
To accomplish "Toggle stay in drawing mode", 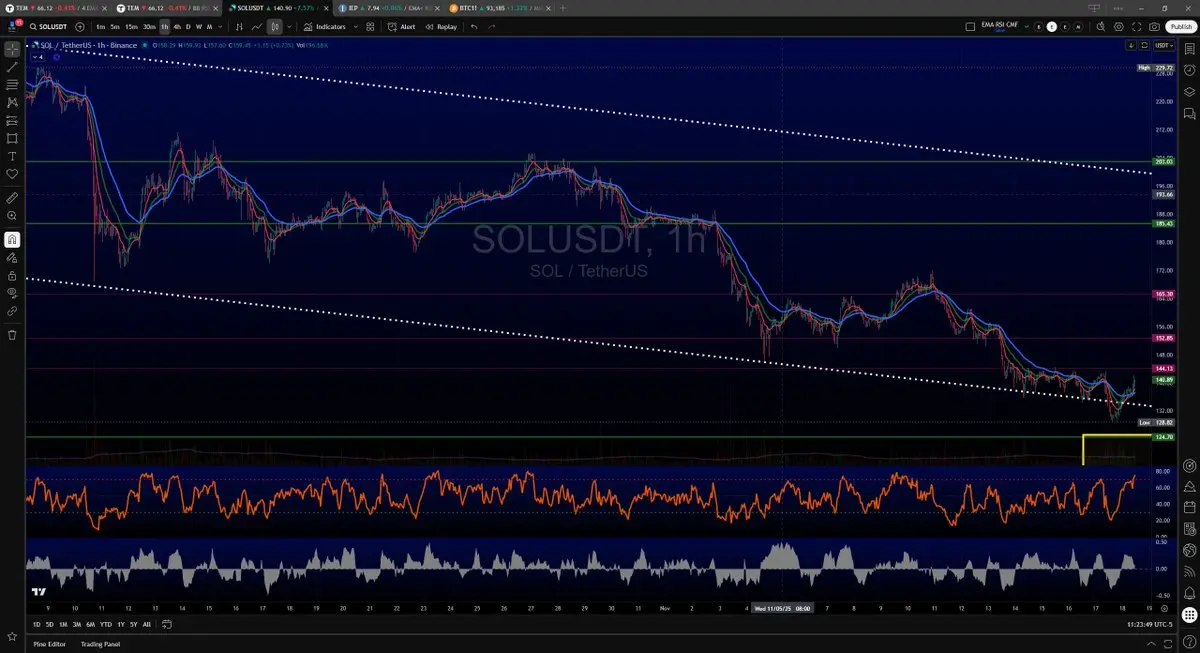I will [12, 257].
